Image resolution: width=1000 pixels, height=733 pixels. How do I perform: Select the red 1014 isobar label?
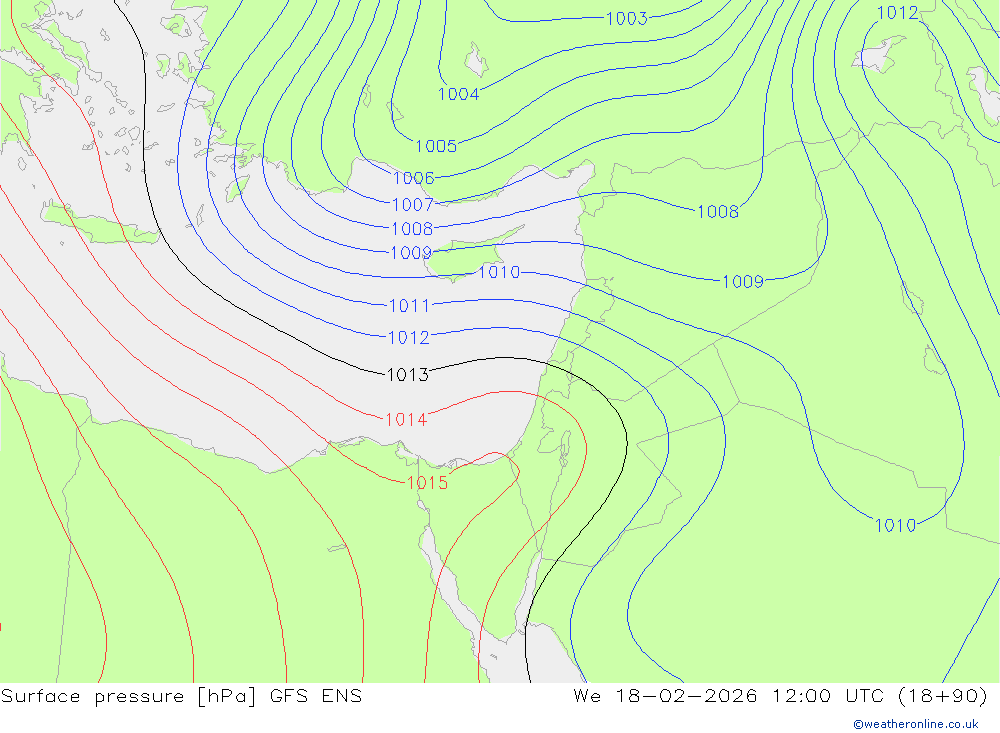click(x=406, y=420)
